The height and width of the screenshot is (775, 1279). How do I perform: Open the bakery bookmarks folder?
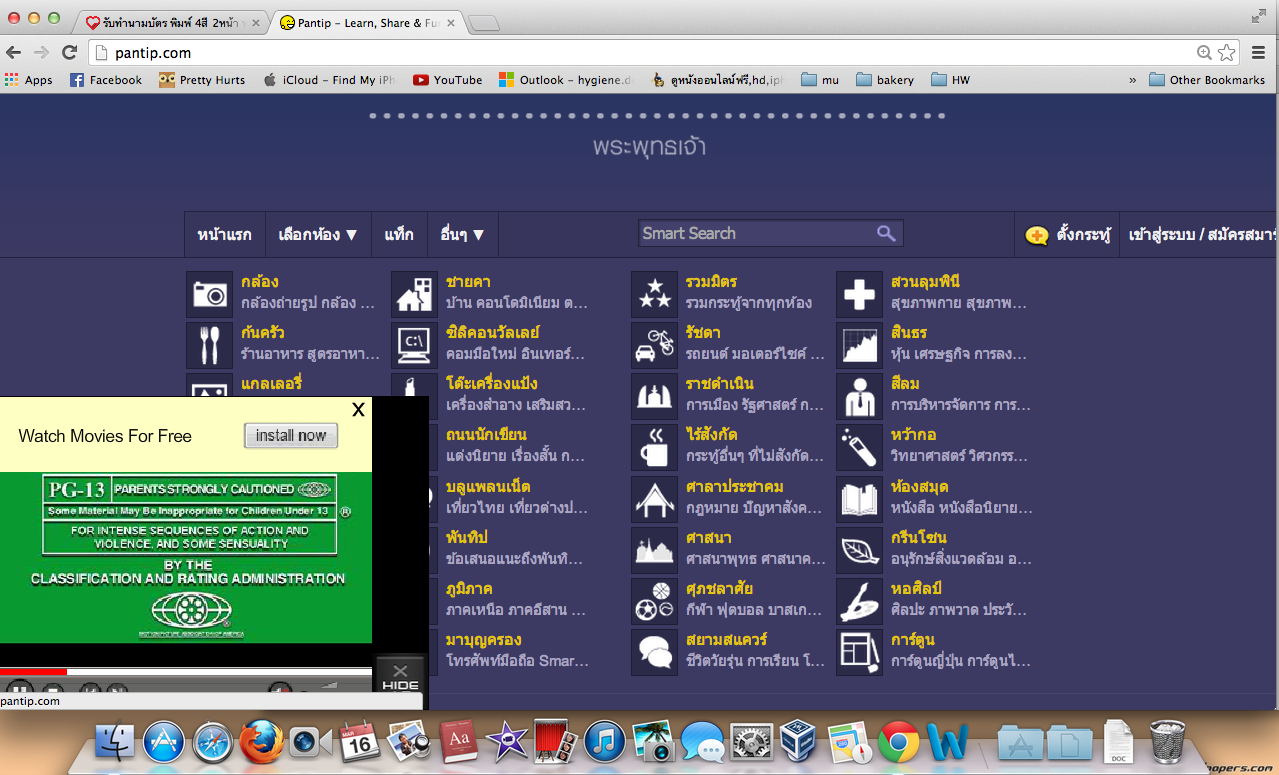coord(885,80)
